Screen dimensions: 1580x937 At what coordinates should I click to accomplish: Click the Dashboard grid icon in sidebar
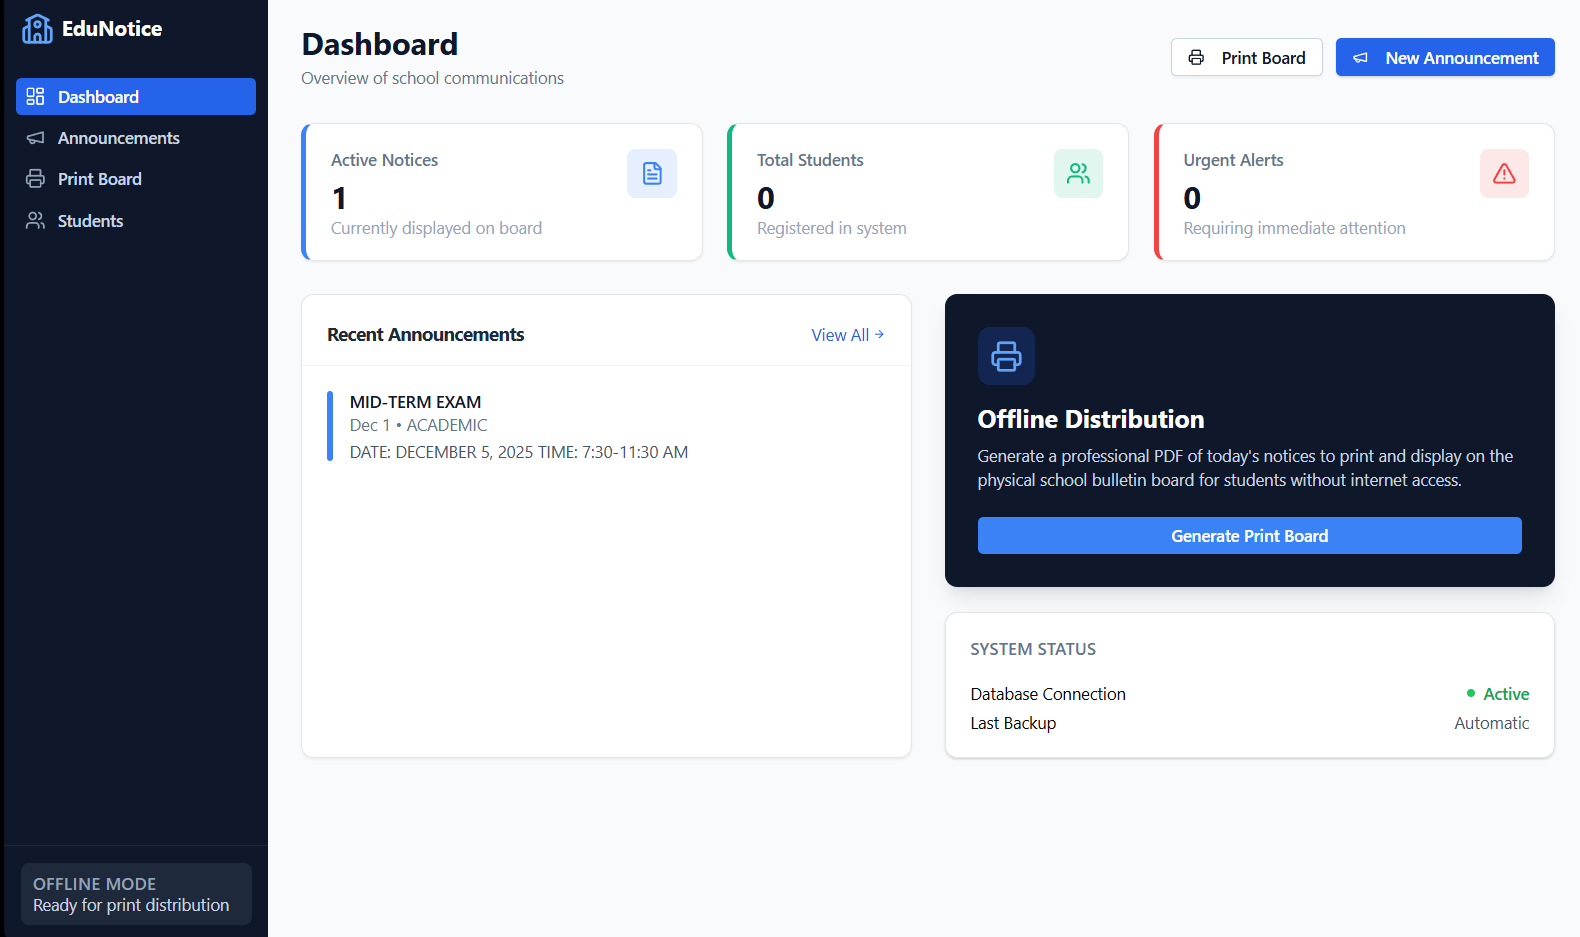(x=36, y=96)
